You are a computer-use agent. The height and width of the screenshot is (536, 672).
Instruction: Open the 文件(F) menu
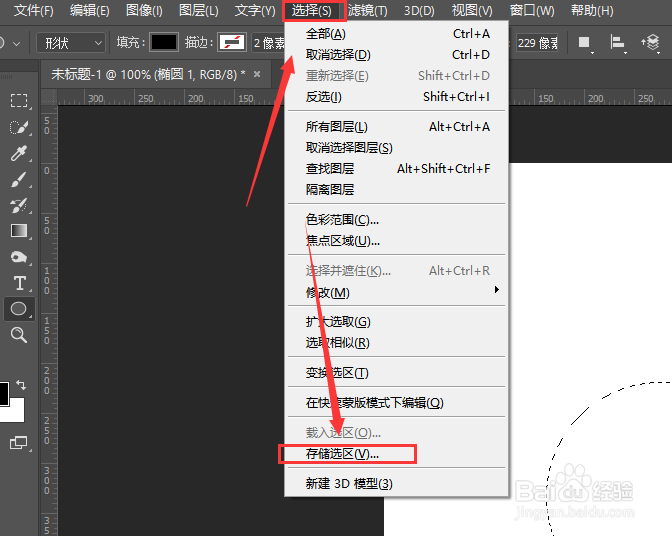pyautogui.click(x=33, y=11)
